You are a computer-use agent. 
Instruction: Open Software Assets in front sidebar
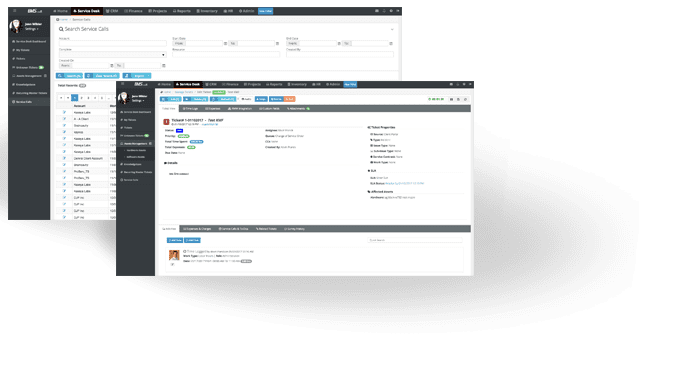pyautogui.click(x=135, y=157)
